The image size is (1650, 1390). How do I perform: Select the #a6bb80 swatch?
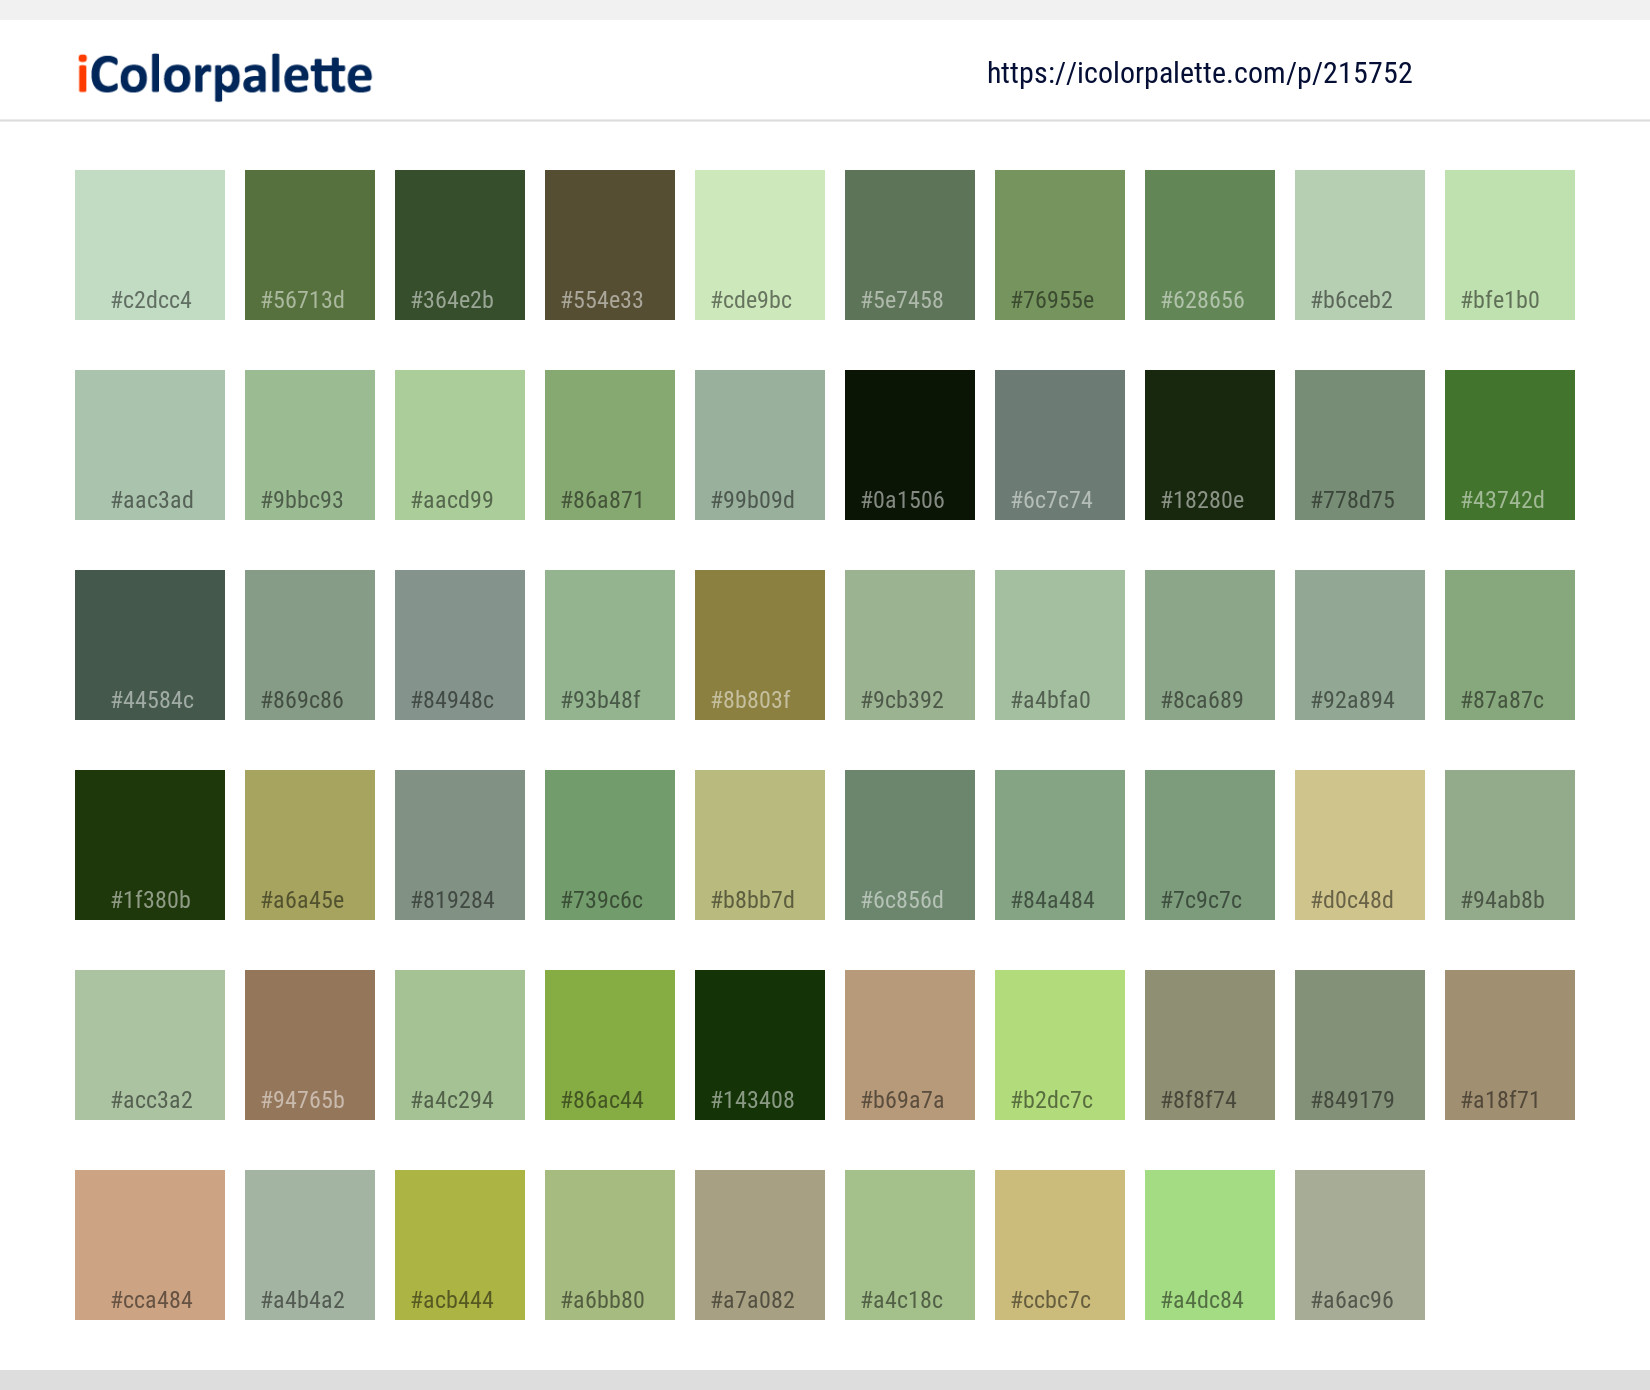(610, 1245)
